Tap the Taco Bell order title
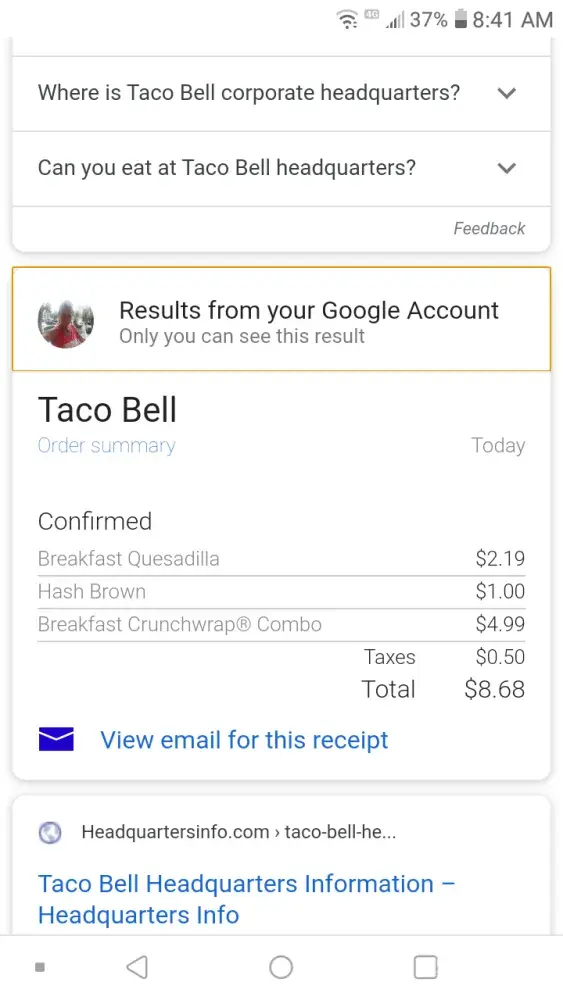Screen dimensions: 563x1000 point(107,409)
